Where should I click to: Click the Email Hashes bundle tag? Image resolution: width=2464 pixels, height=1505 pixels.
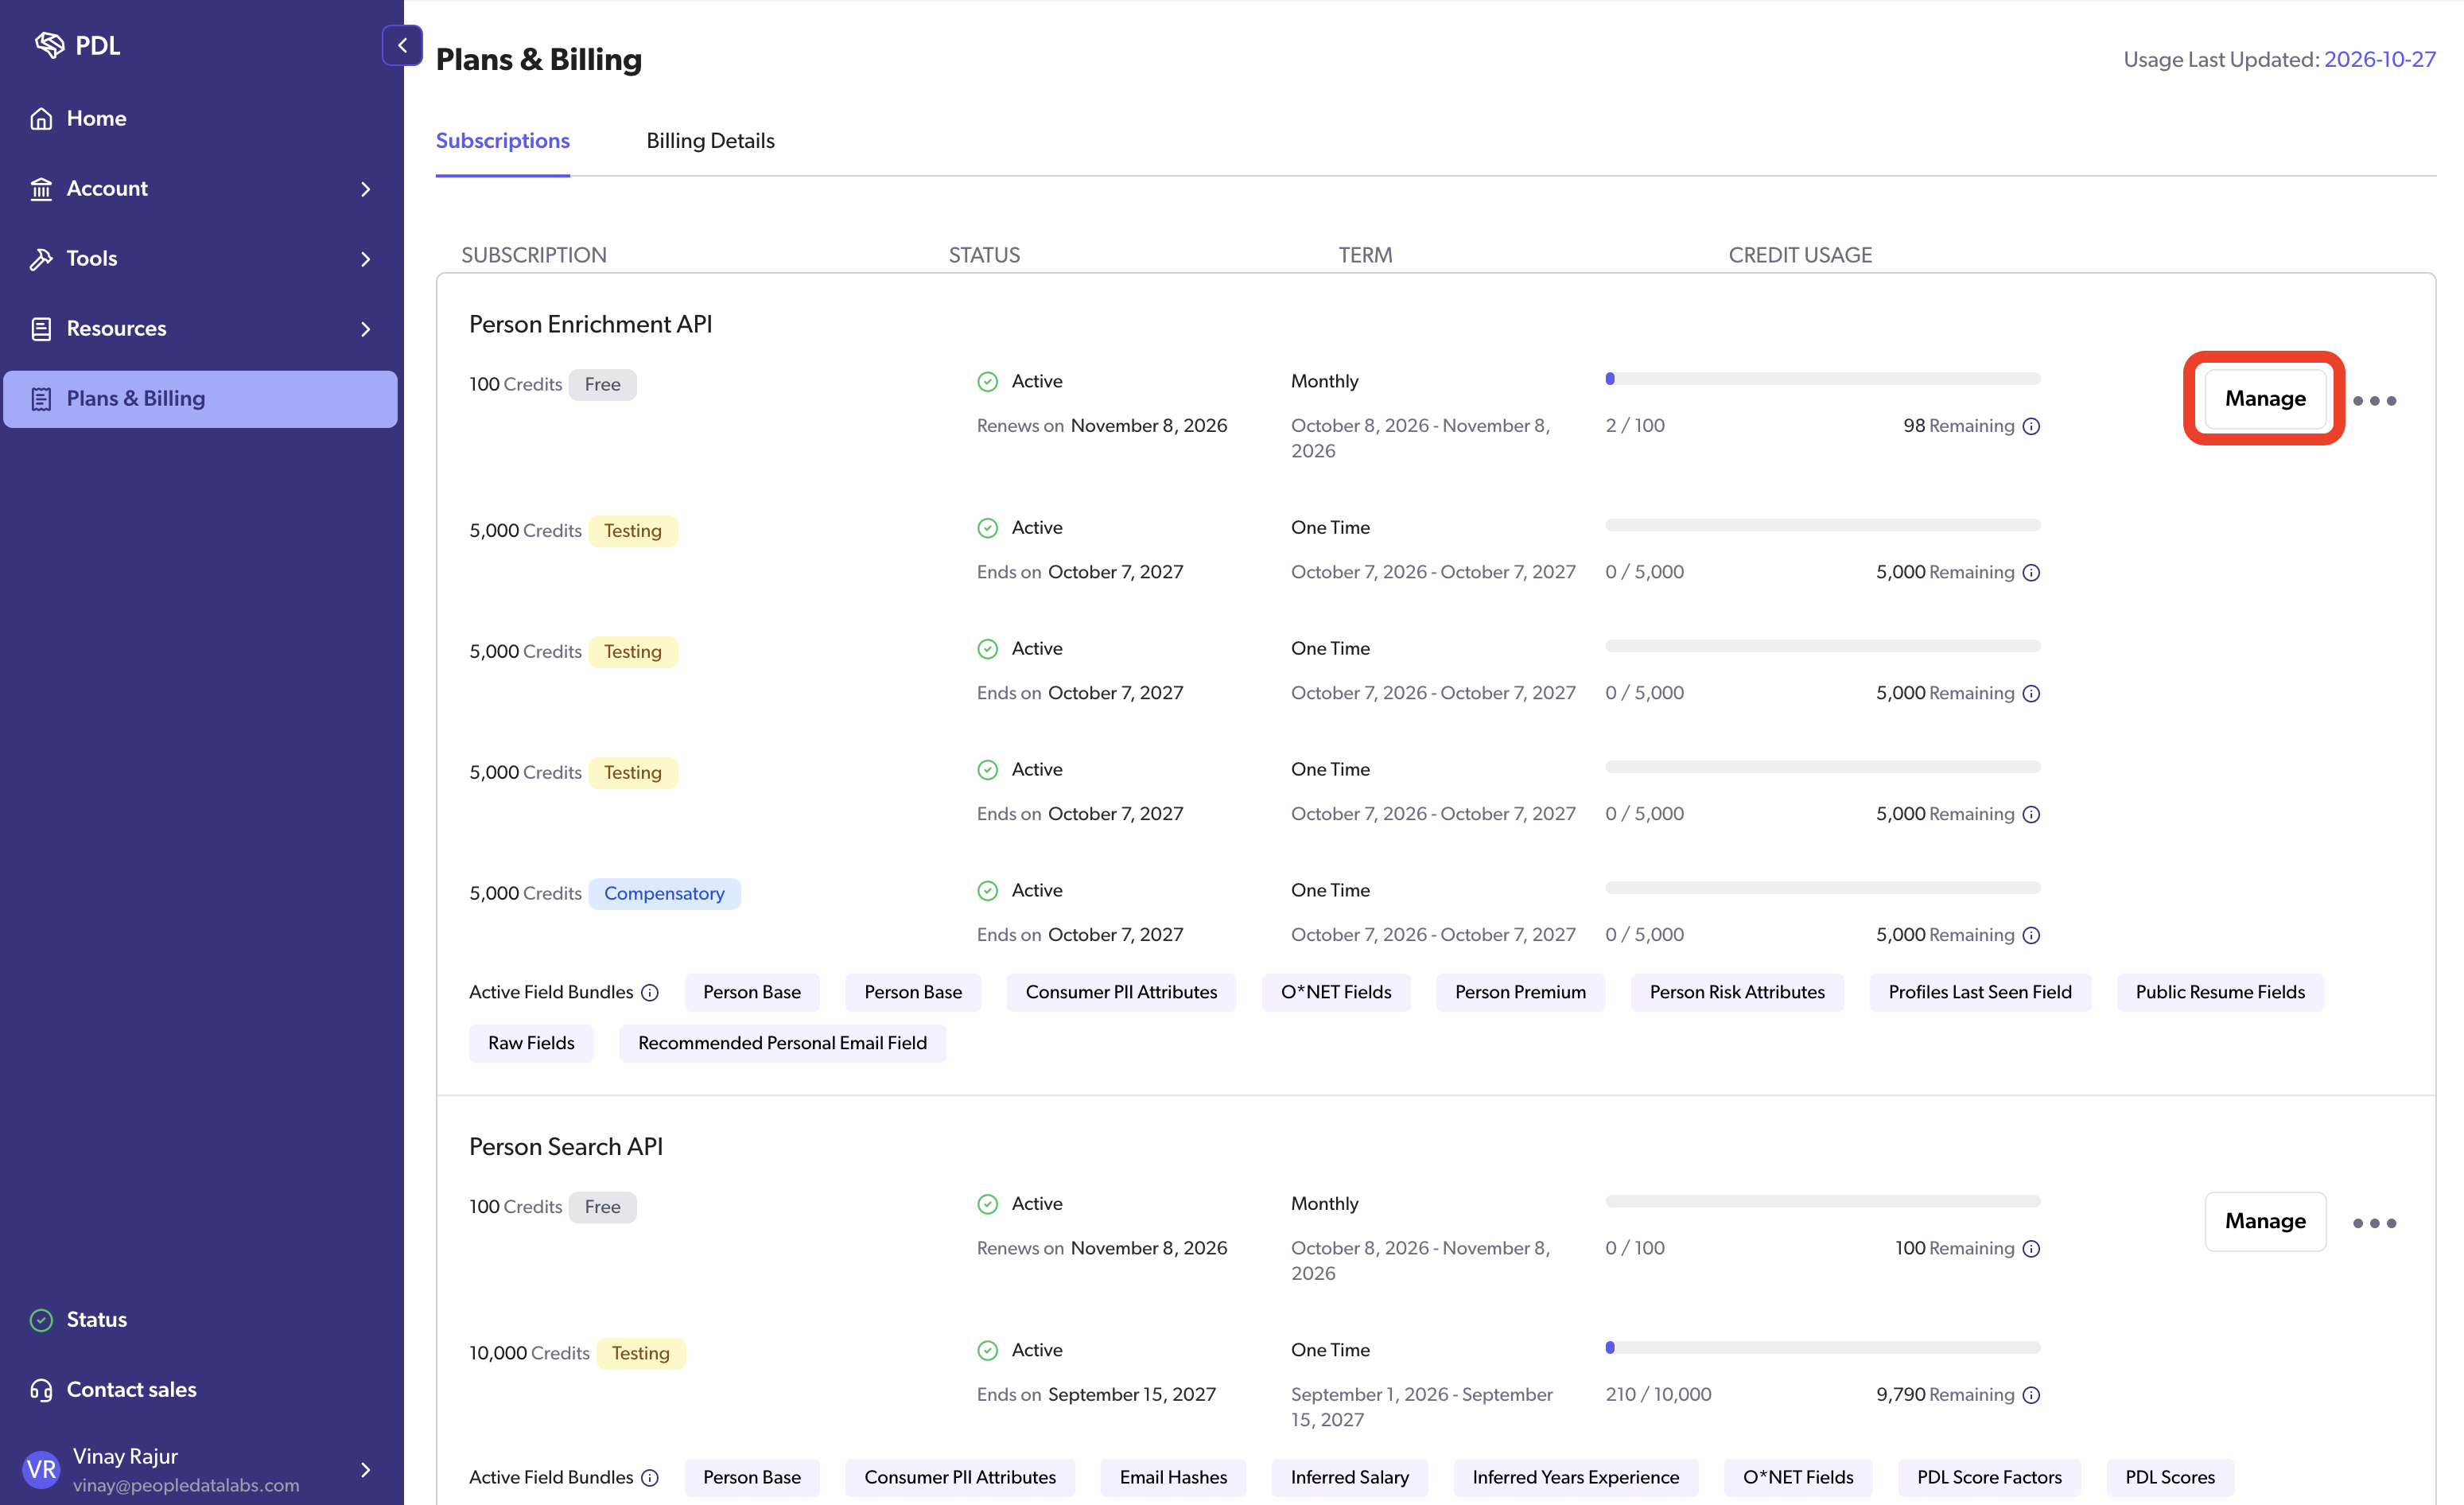pos(1173,1478)
